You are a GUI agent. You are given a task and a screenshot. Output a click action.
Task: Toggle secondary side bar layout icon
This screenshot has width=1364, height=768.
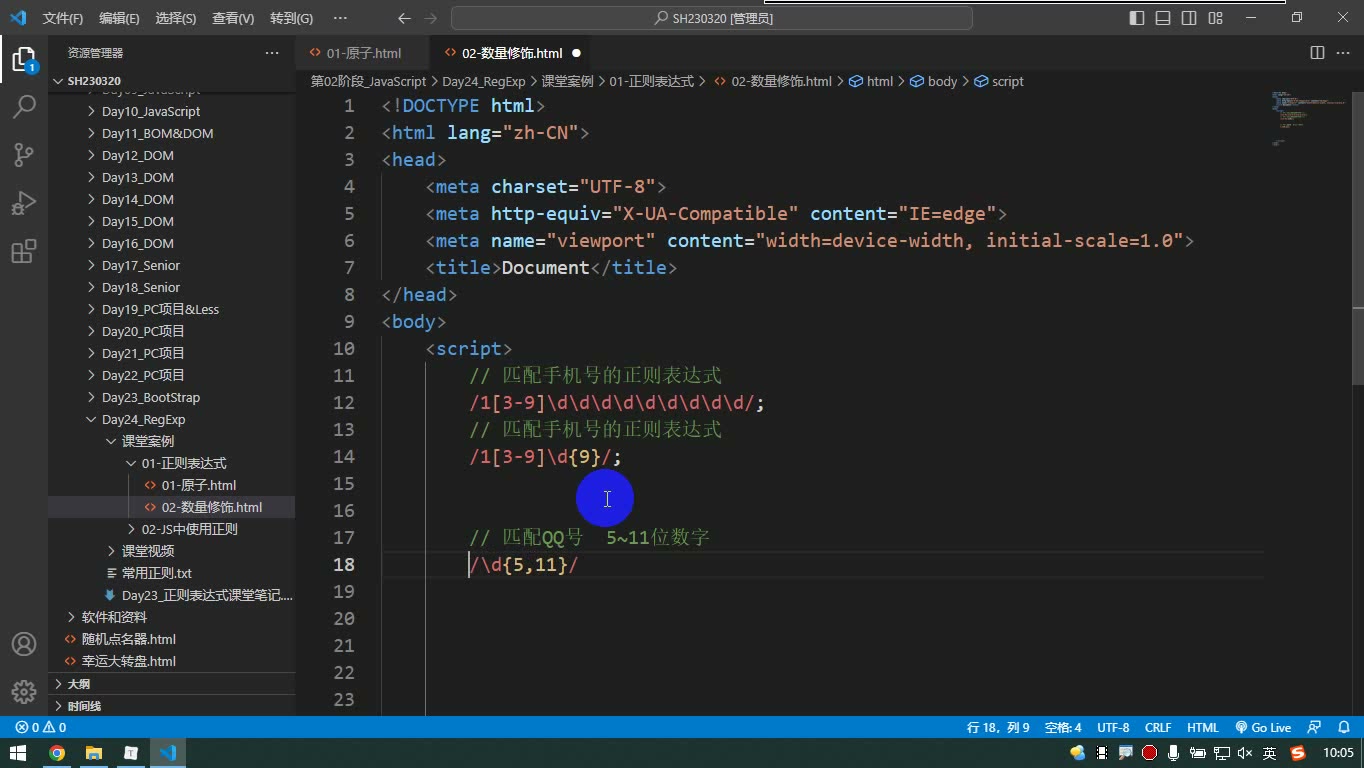coord(1189,18)
